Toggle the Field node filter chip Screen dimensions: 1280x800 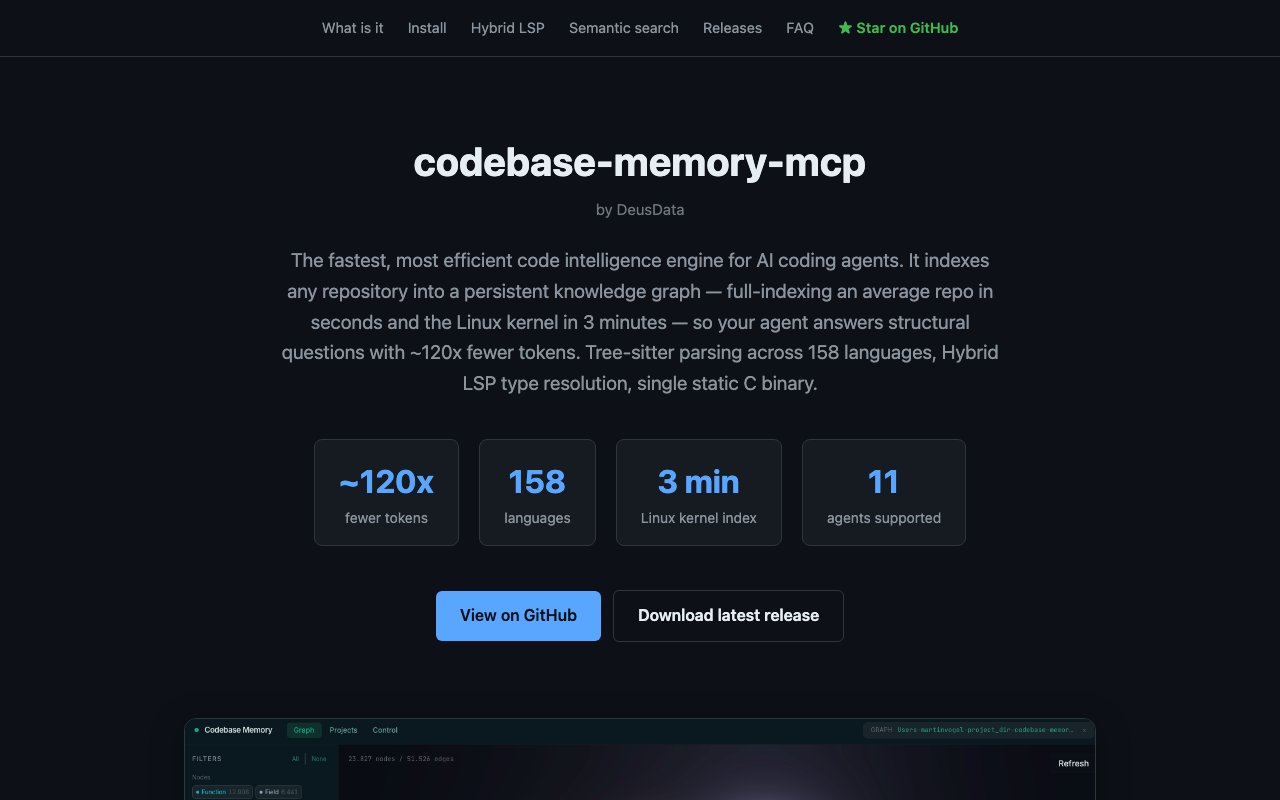click(278, 792)
